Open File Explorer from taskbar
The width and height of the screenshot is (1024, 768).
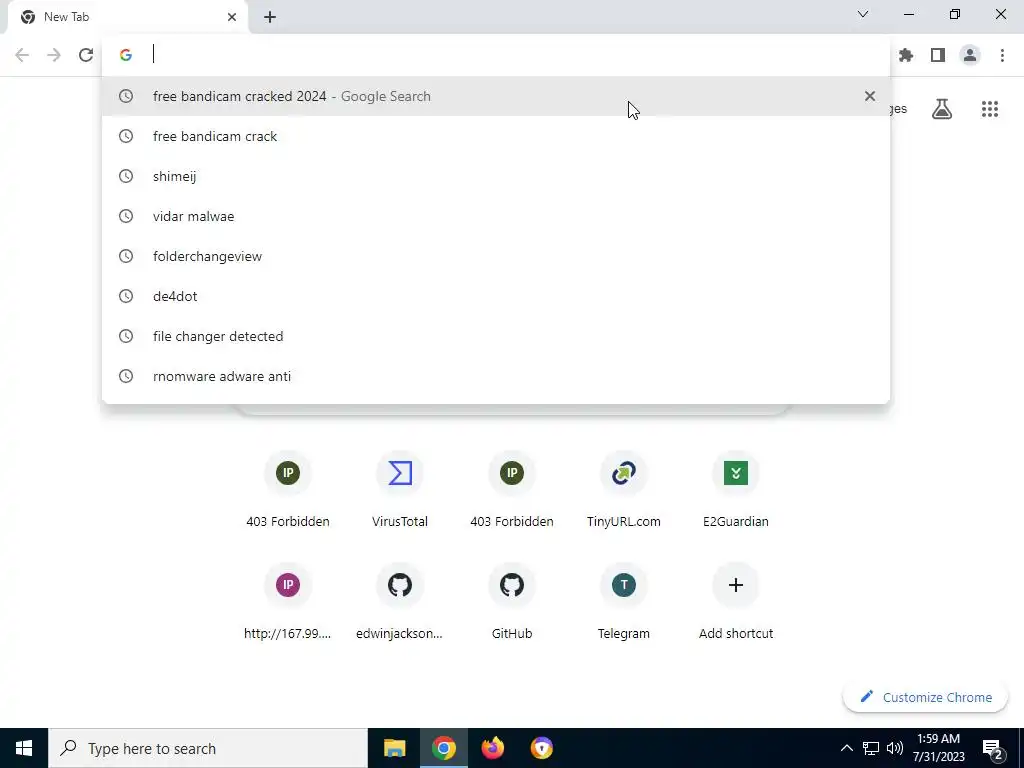[x=394, y=748]
